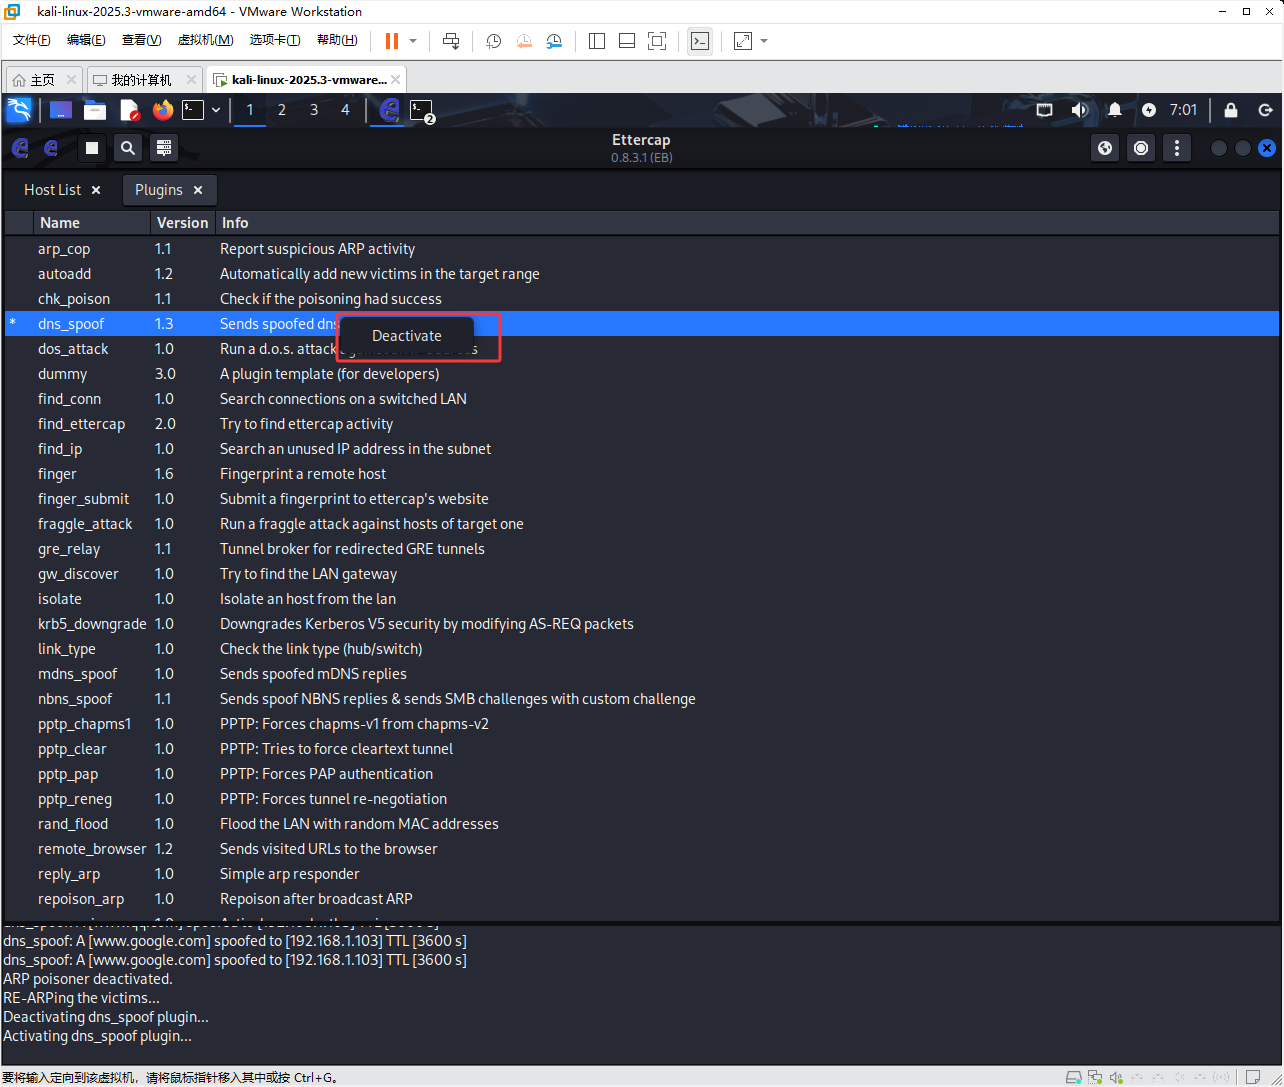The image size is (1284, 1087).
Task: Open the 文件(F) menu
Action: tap(32, 40)
